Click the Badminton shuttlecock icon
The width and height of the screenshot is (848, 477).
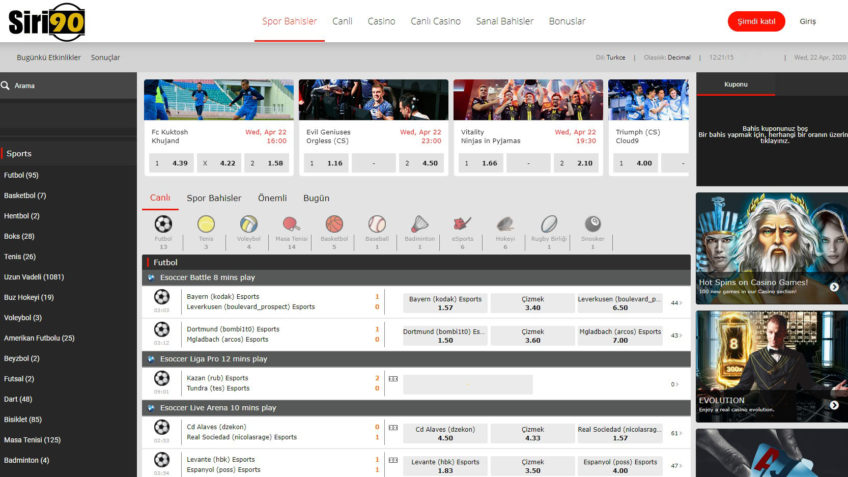420,225
